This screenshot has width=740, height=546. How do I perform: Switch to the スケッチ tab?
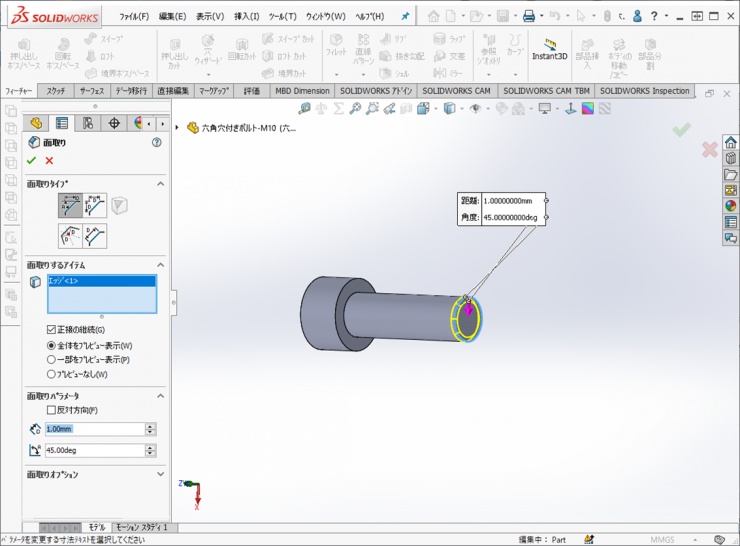(56, 91)
